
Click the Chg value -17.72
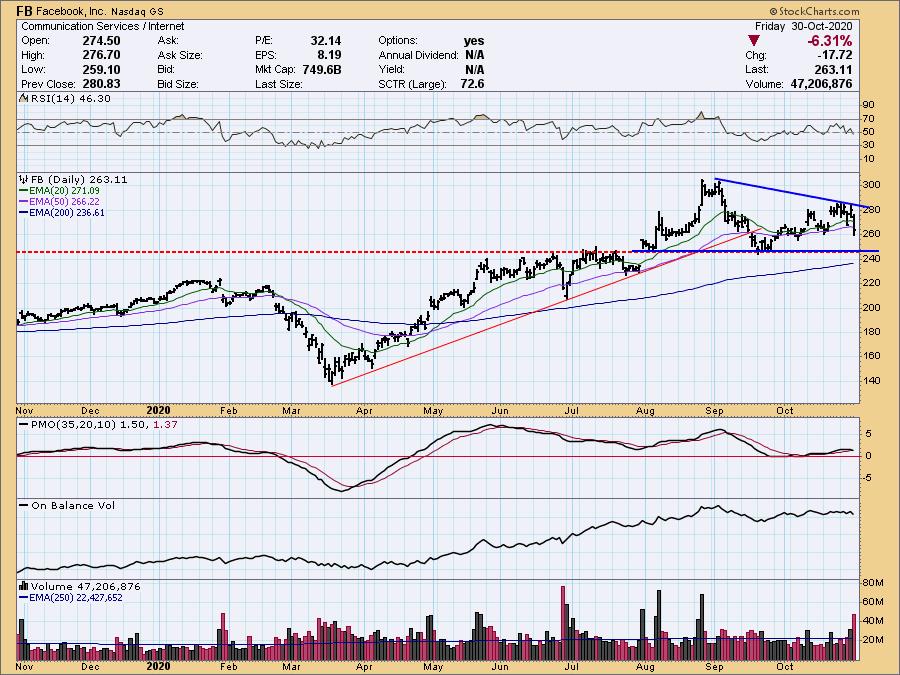click(834, 55)
